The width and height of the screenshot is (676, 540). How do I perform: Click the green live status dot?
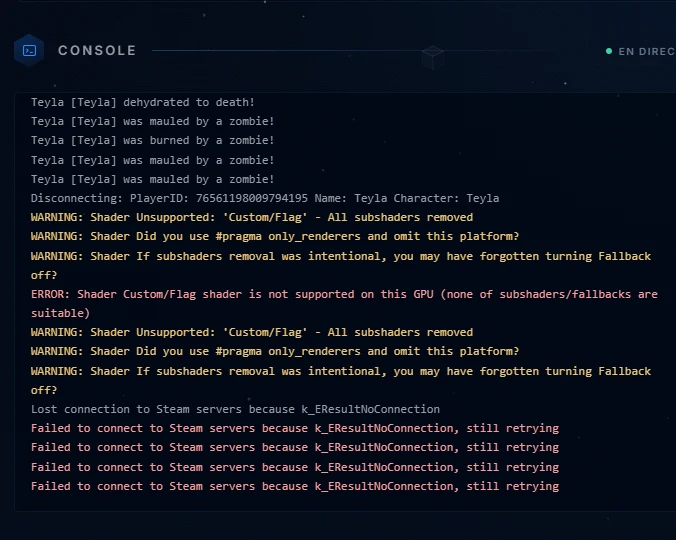pos(609,51)
